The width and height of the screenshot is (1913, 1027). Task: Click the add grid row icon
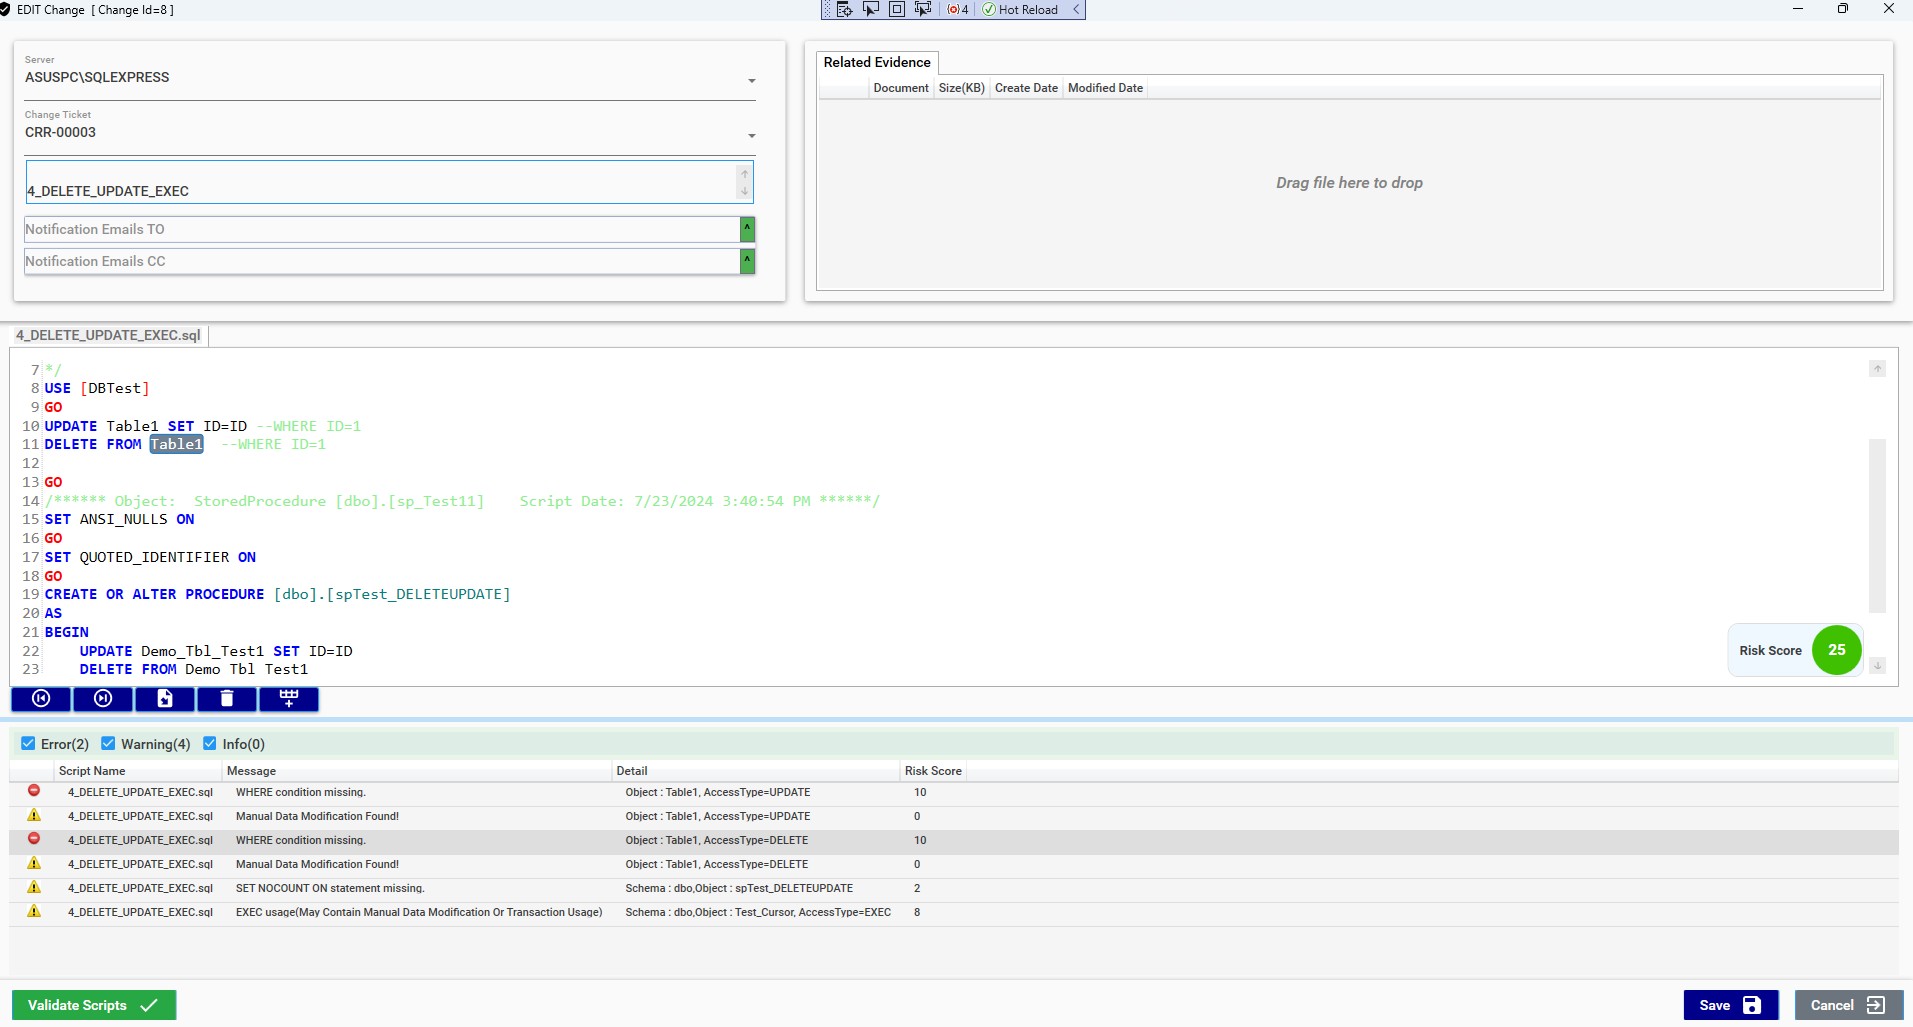pos(289,699)
